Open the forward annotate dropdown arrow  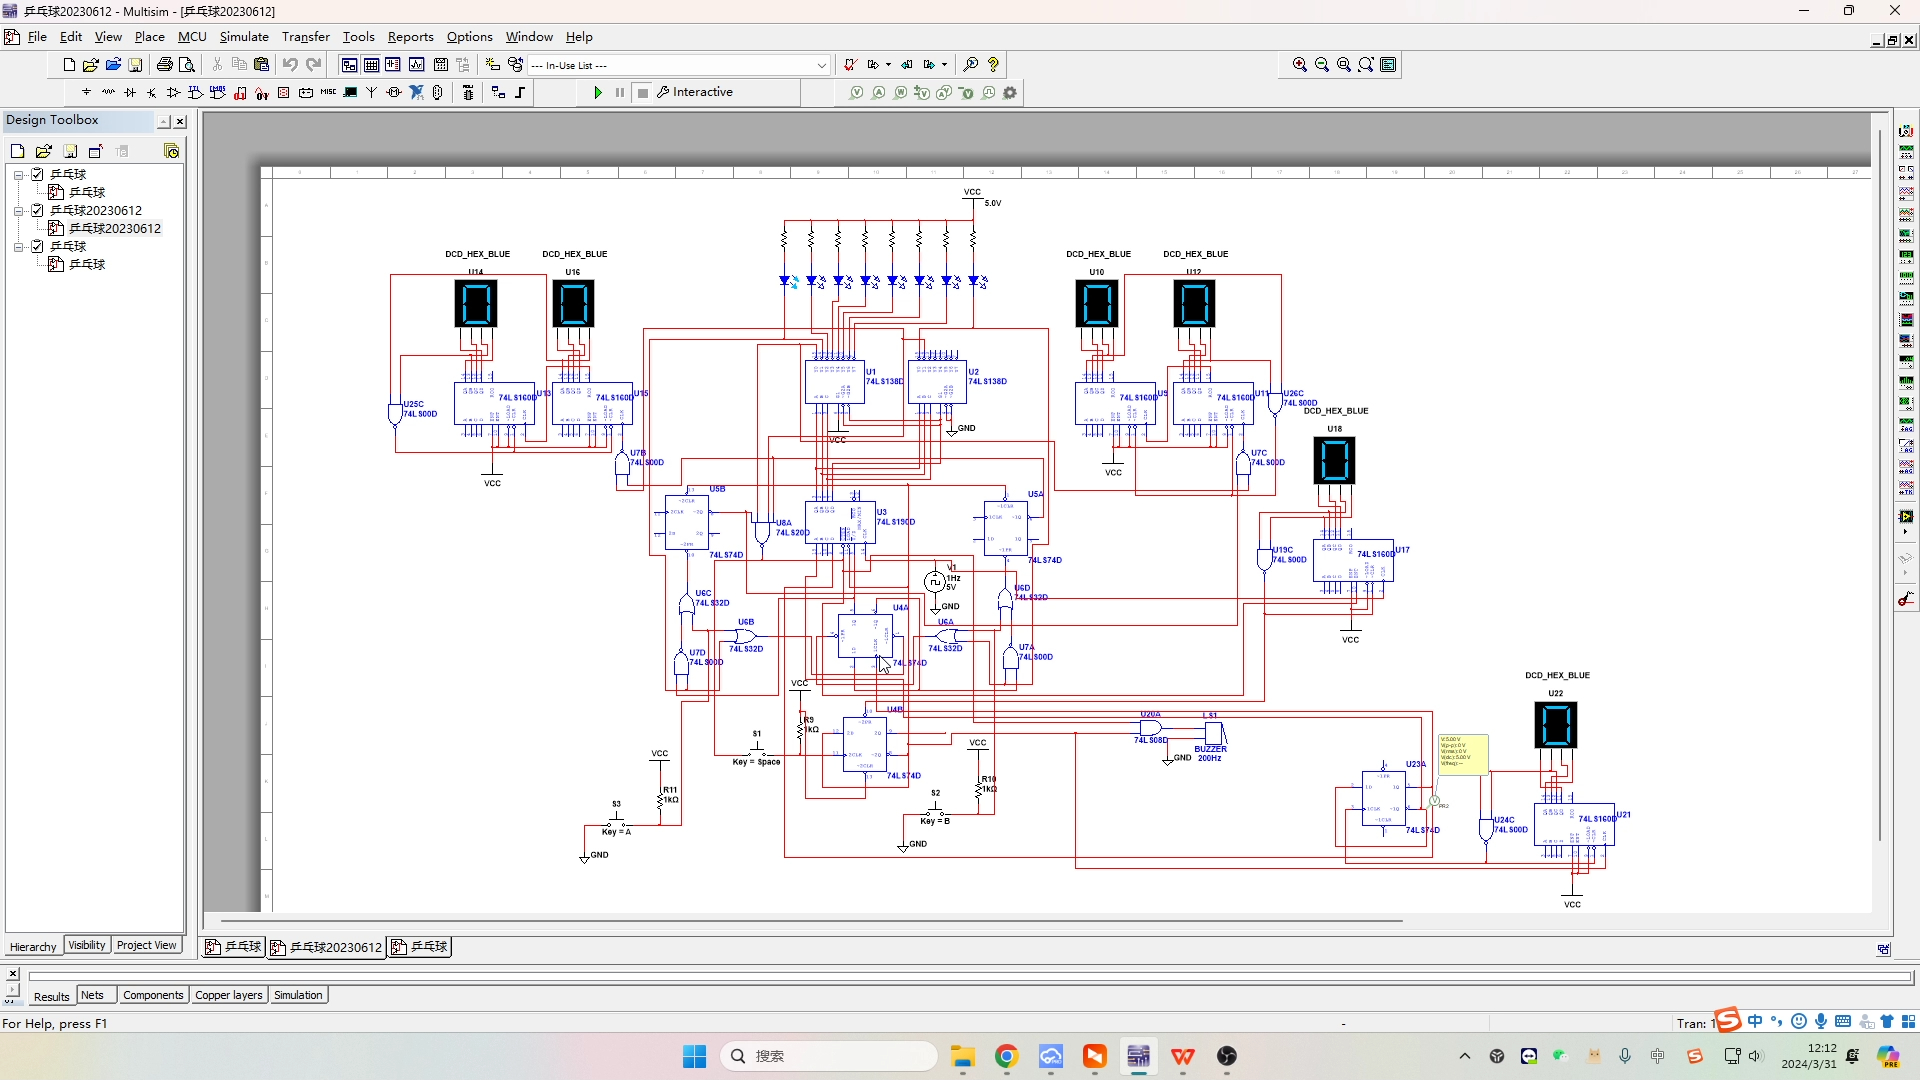click(x=944, y=65)
